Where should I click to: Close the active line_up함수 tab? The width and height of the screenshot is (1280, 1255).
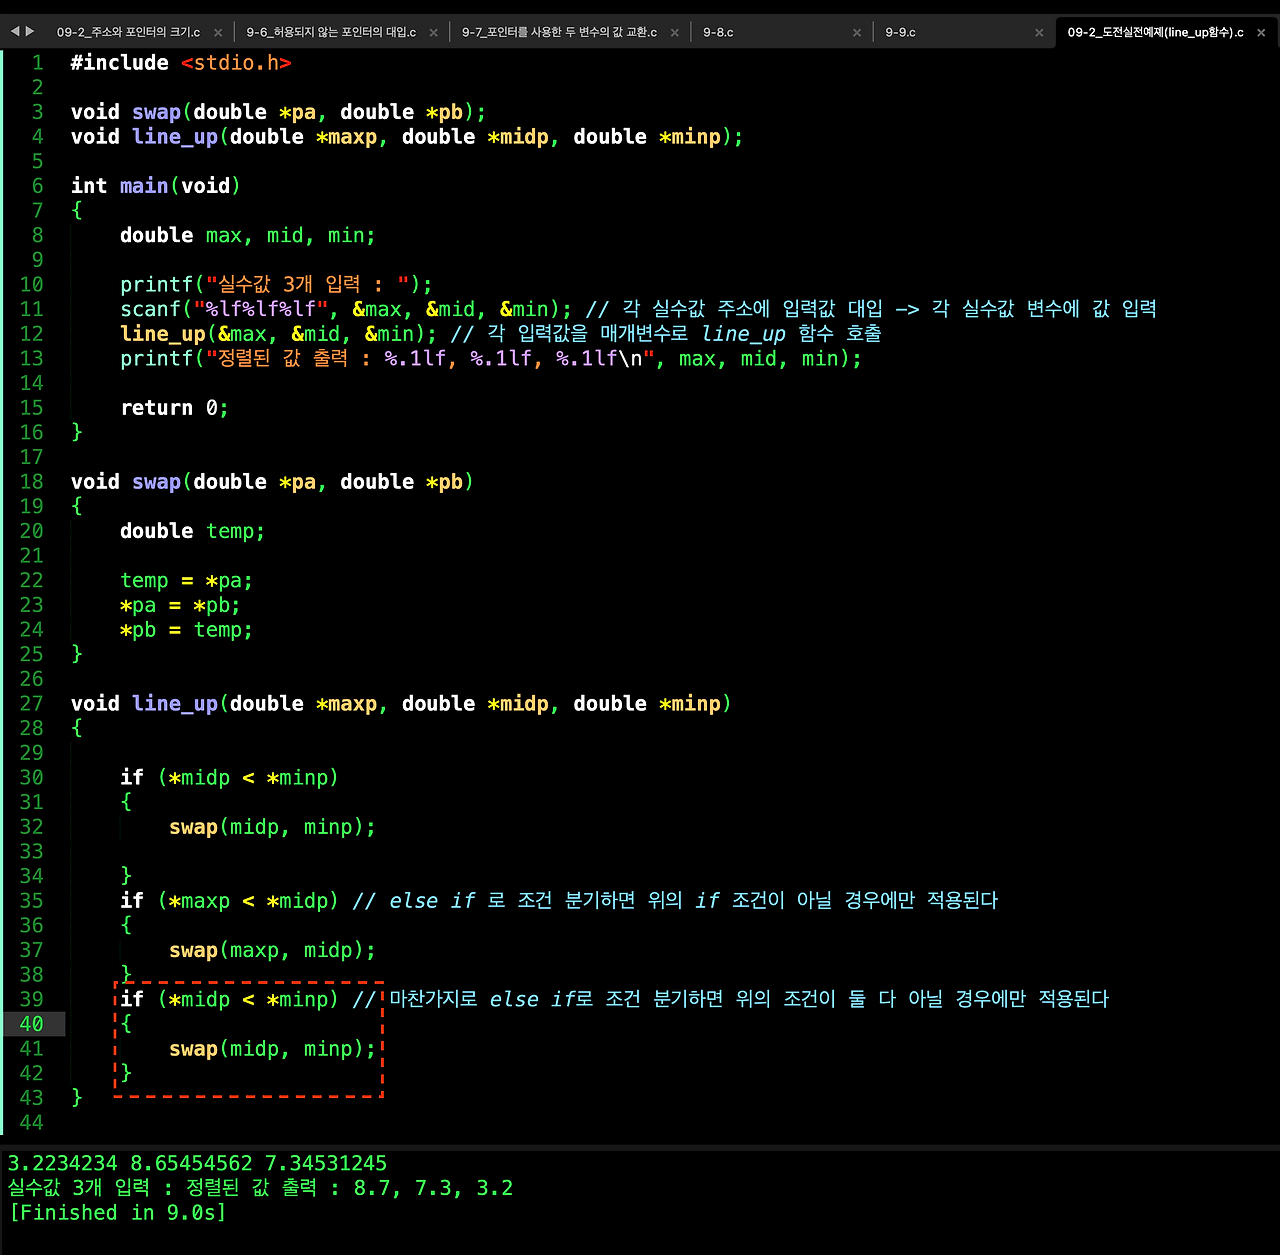coord(1262,31)
